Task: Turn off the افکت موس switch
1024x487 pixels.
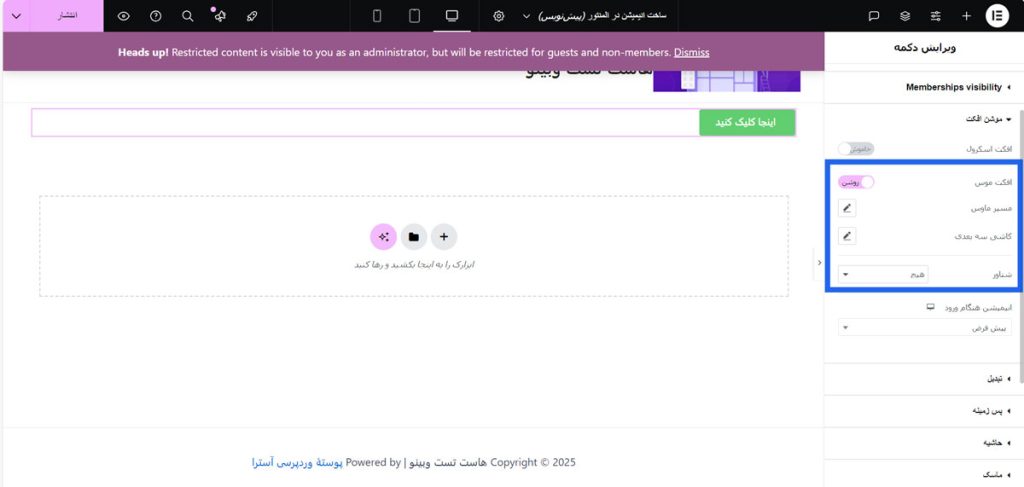Action: (x=856, y=182)
